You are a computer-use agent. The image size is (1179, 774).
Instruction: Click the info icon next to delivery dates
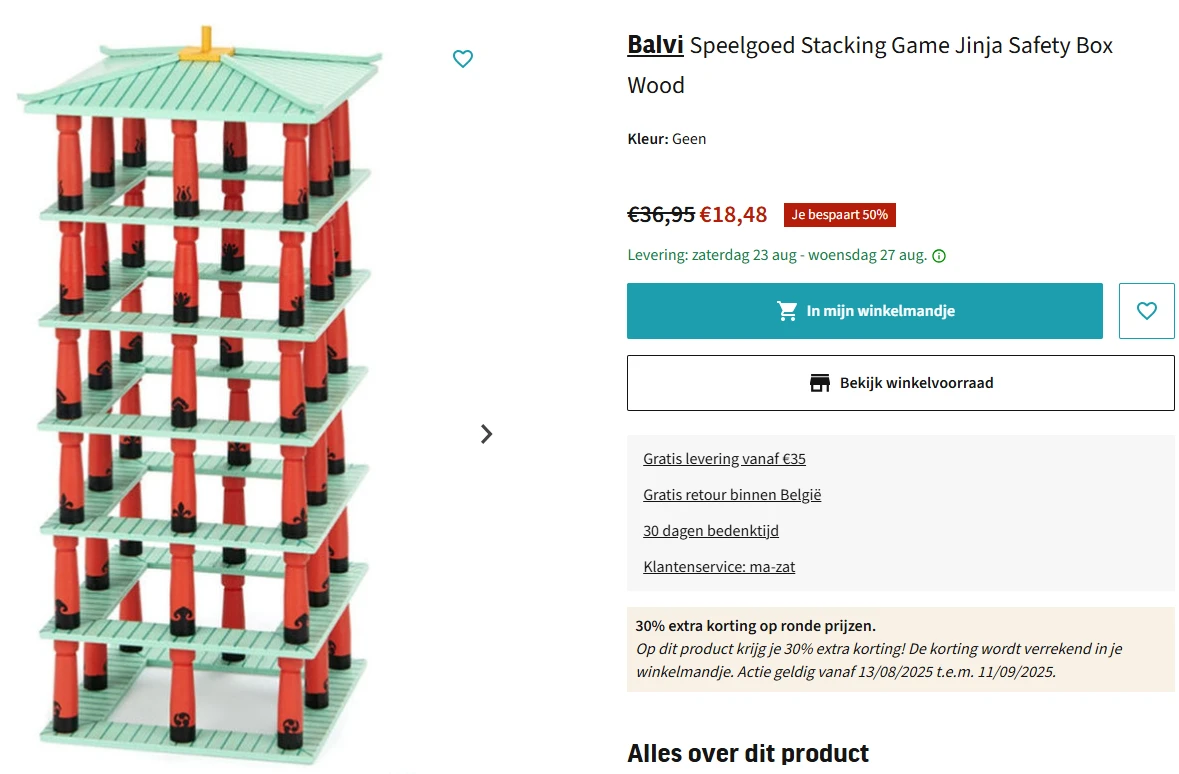coord(938,256)
